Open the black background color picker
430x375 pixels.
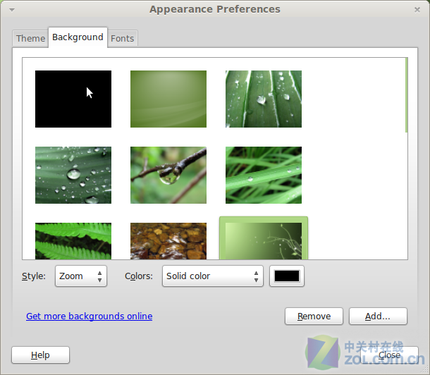(x=287, y=276)
